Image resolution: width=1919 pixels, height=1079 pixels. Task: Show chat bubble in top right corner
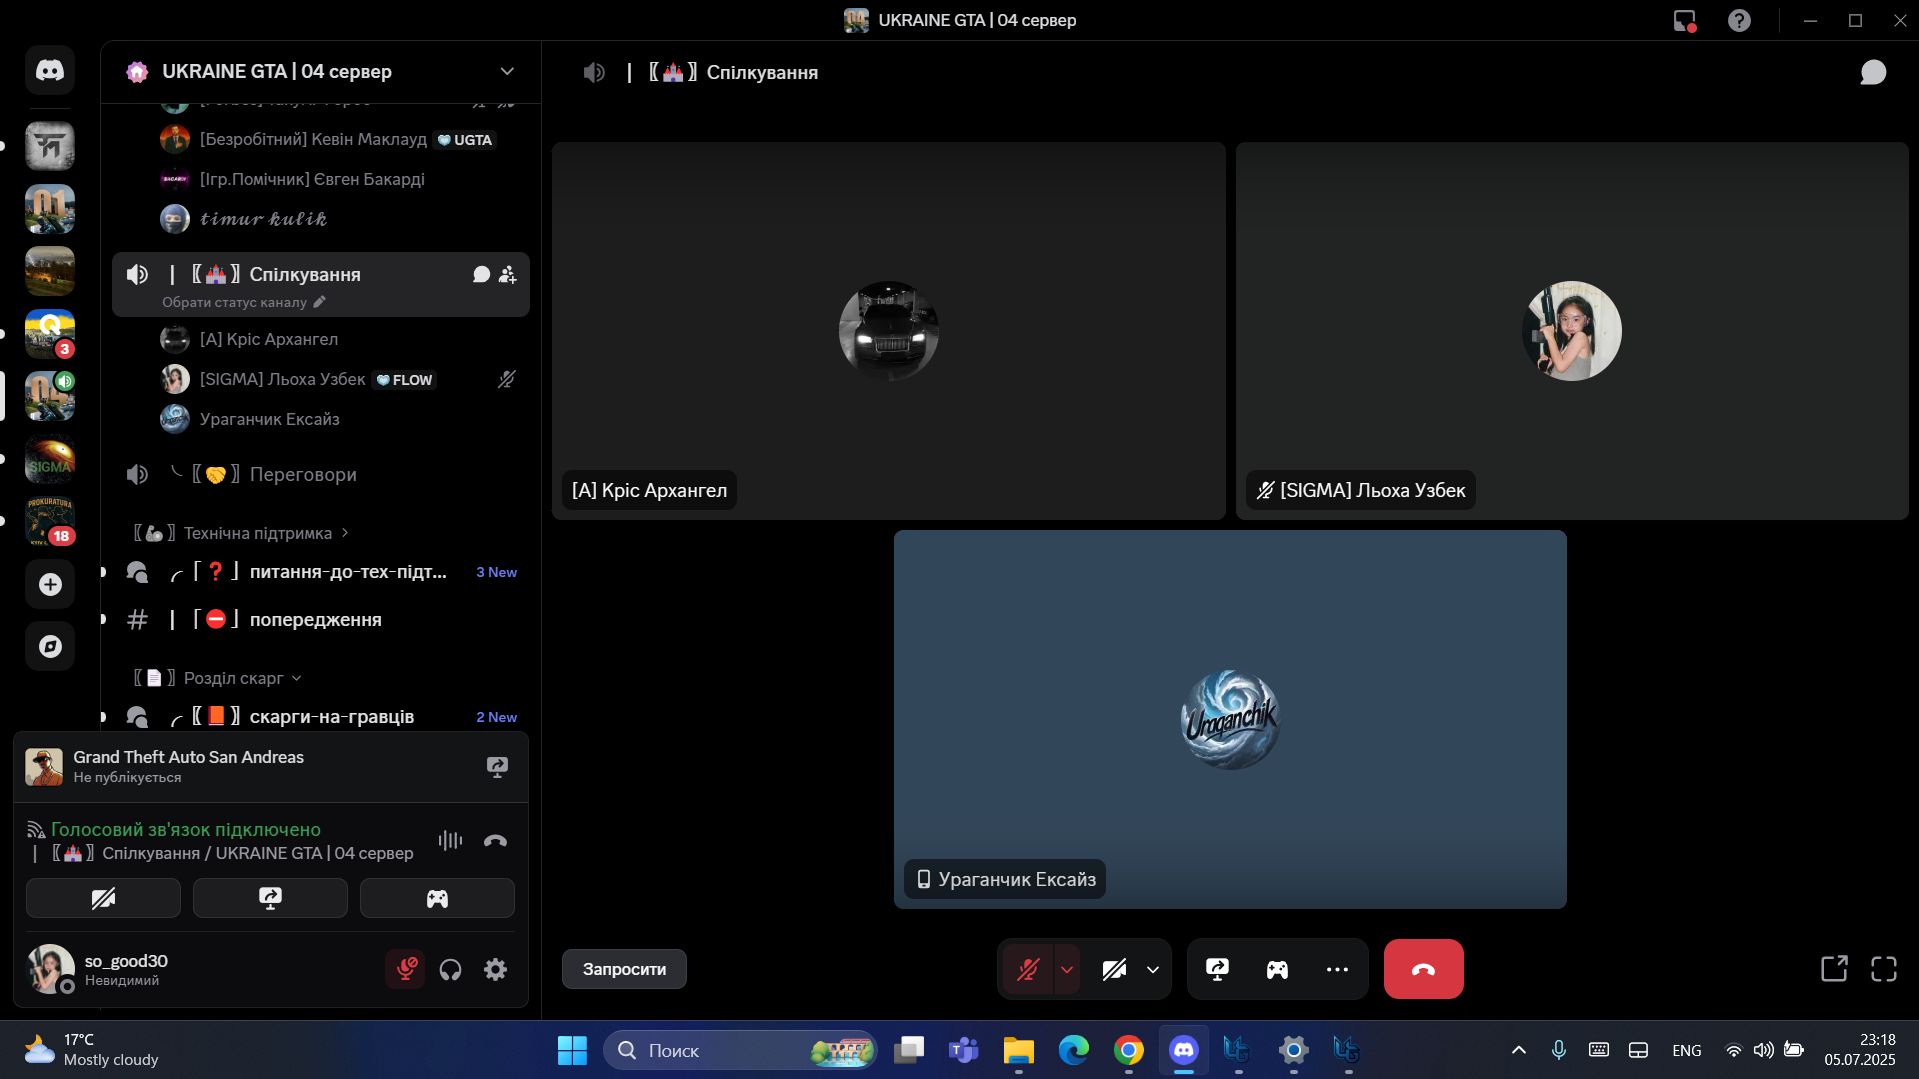click(x=1873, y=72)
